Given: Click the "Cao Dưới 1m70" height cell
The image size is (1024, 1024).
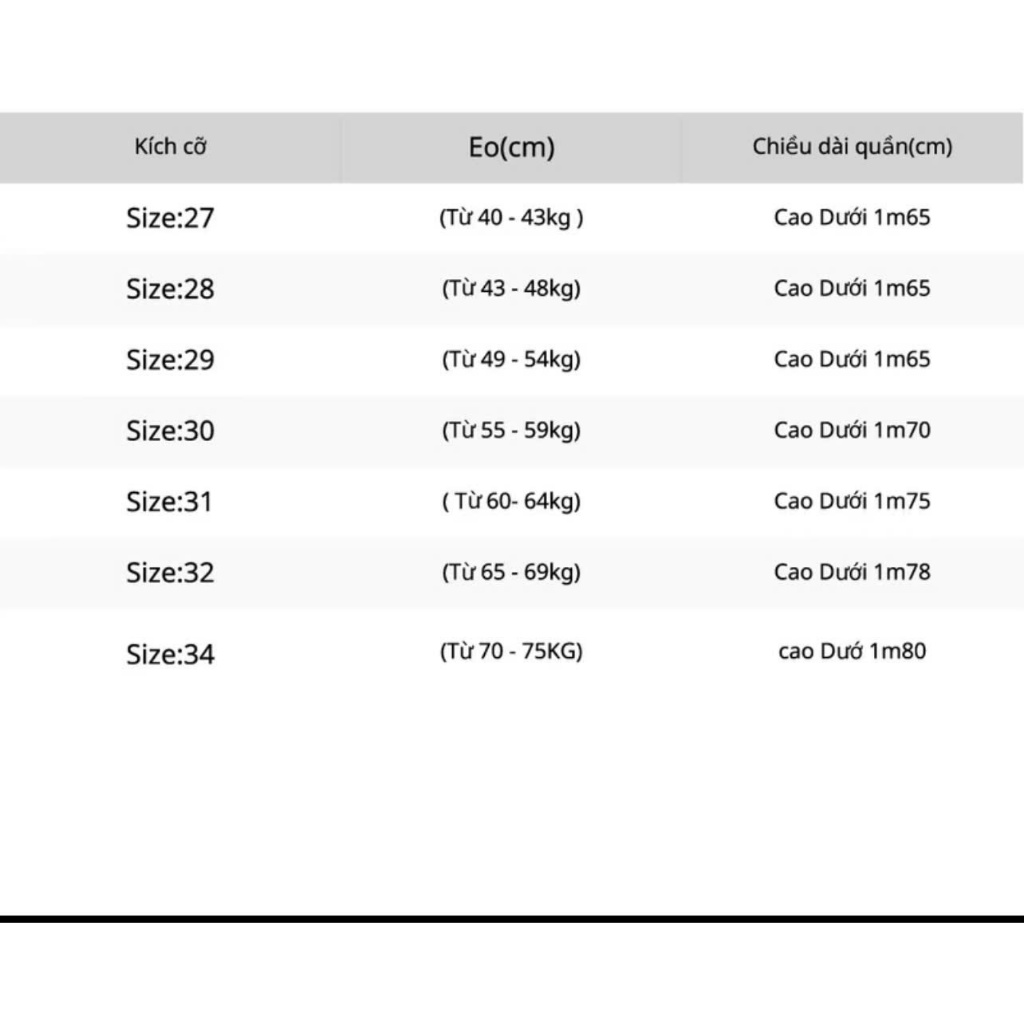Looking at the screenshot, I should 852,431.
